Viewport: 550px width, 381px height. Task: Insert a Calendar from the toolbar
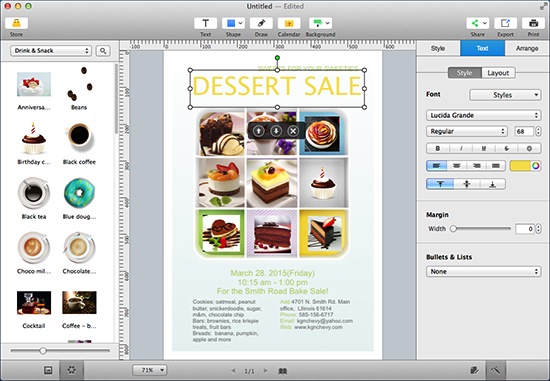[289, 24]
